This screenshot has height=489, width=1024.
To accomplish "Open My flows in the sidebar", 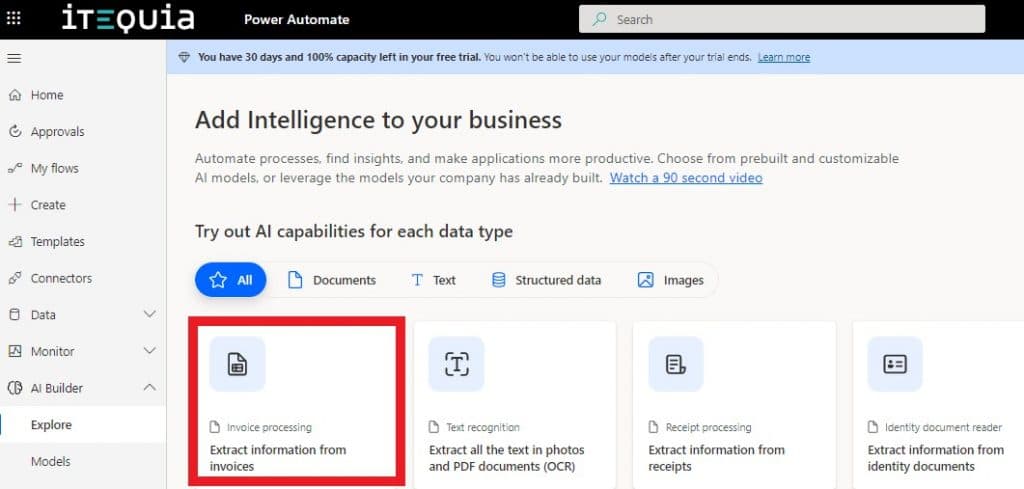I will coord(83,168).
